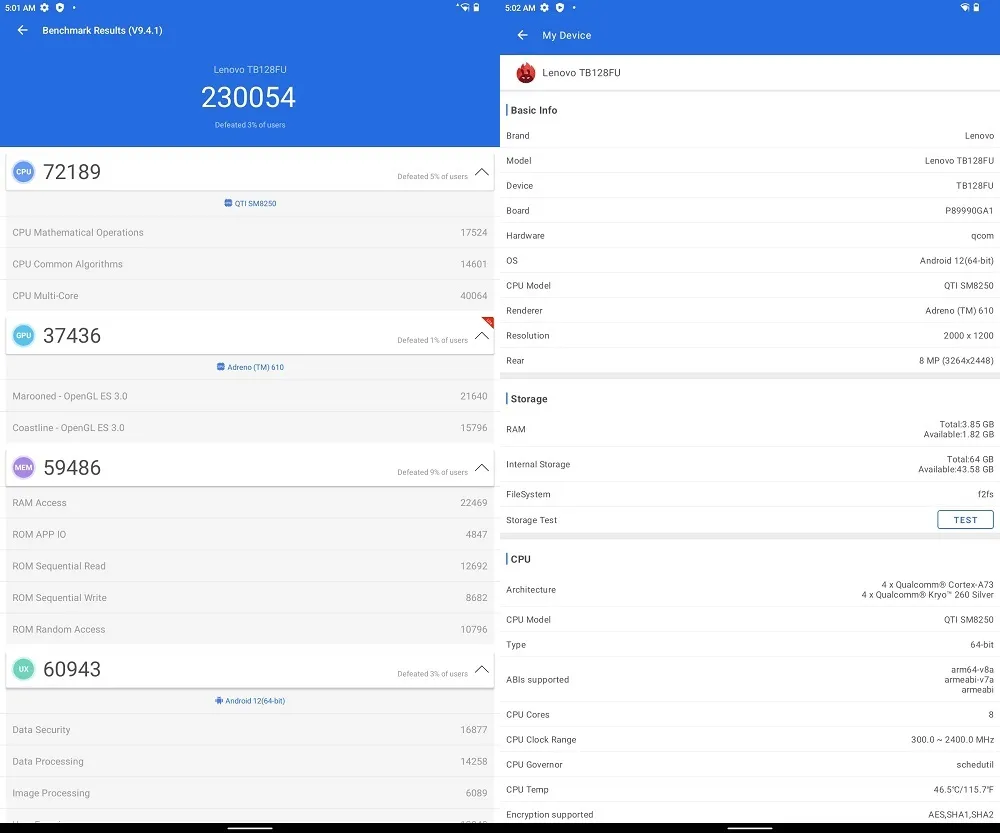Tap the Android 12(64-bit) label under UX
1000x833 pixels.
tap(250, 701)
